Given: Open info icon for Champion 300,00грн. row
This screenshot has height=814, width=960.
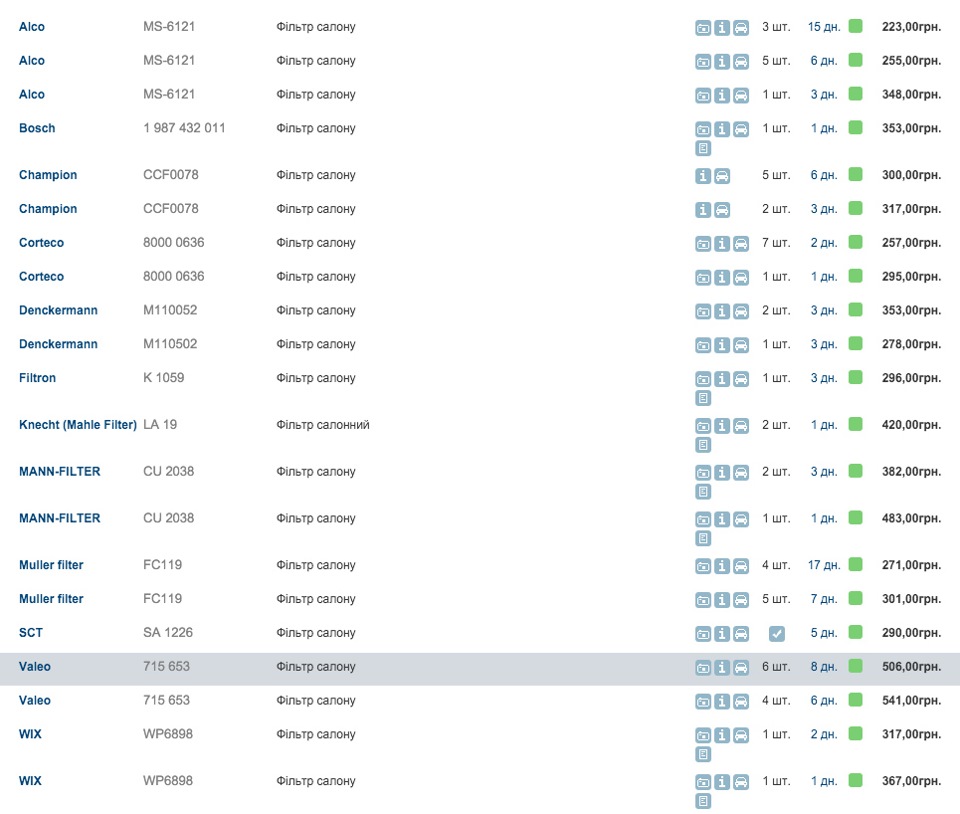Looking at the screenshot, I should coord(703,176).
